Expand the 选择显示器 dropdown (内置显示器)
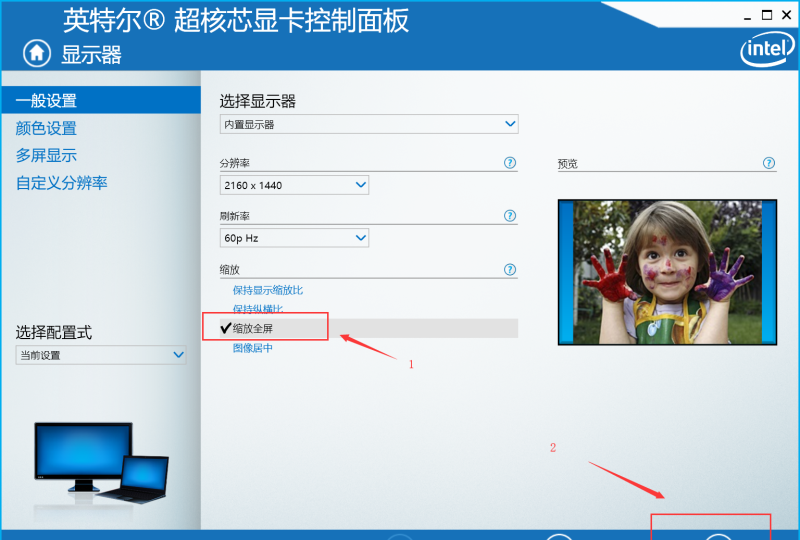 pyautogui.click(x=369, y=124)
